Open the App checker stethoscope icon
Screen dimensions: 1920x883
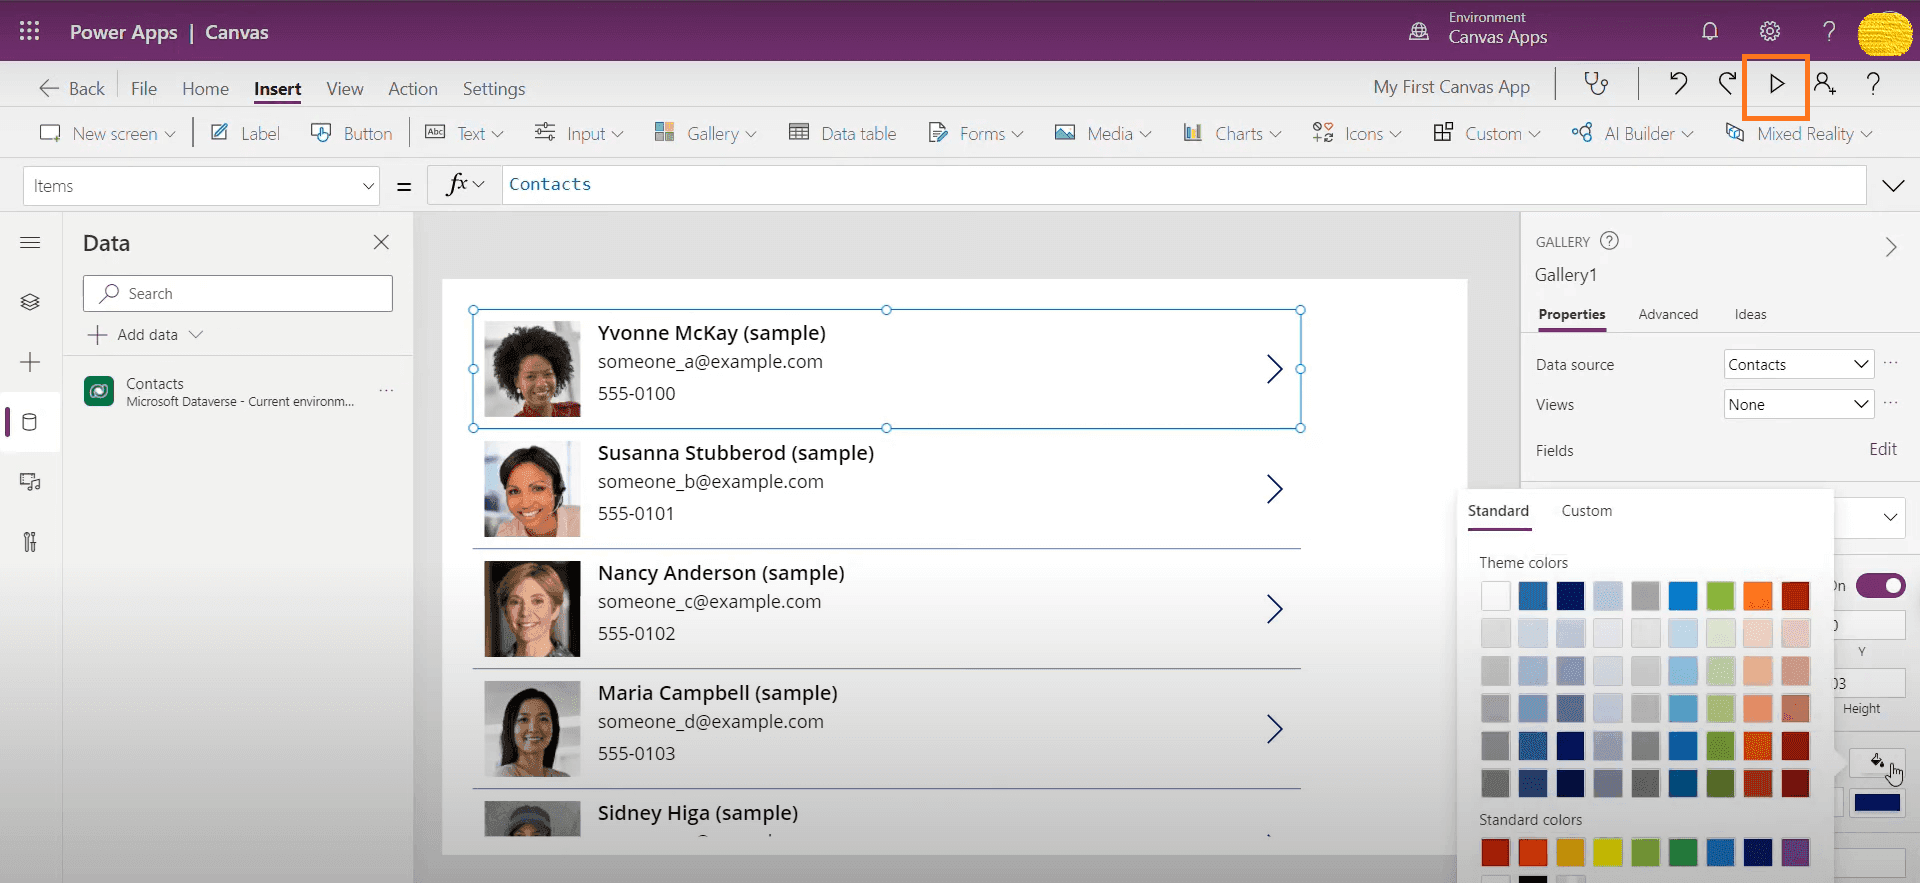[x=1596, y=85]
